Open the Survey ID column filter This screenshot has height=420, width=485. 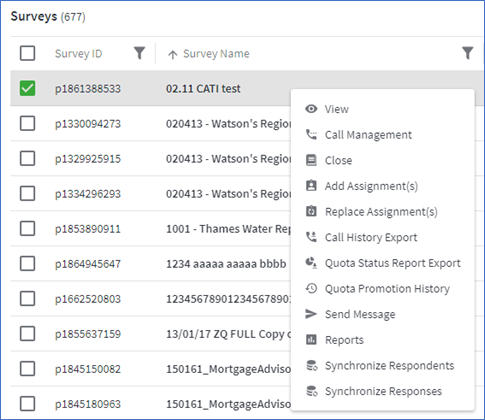[139, 53]
